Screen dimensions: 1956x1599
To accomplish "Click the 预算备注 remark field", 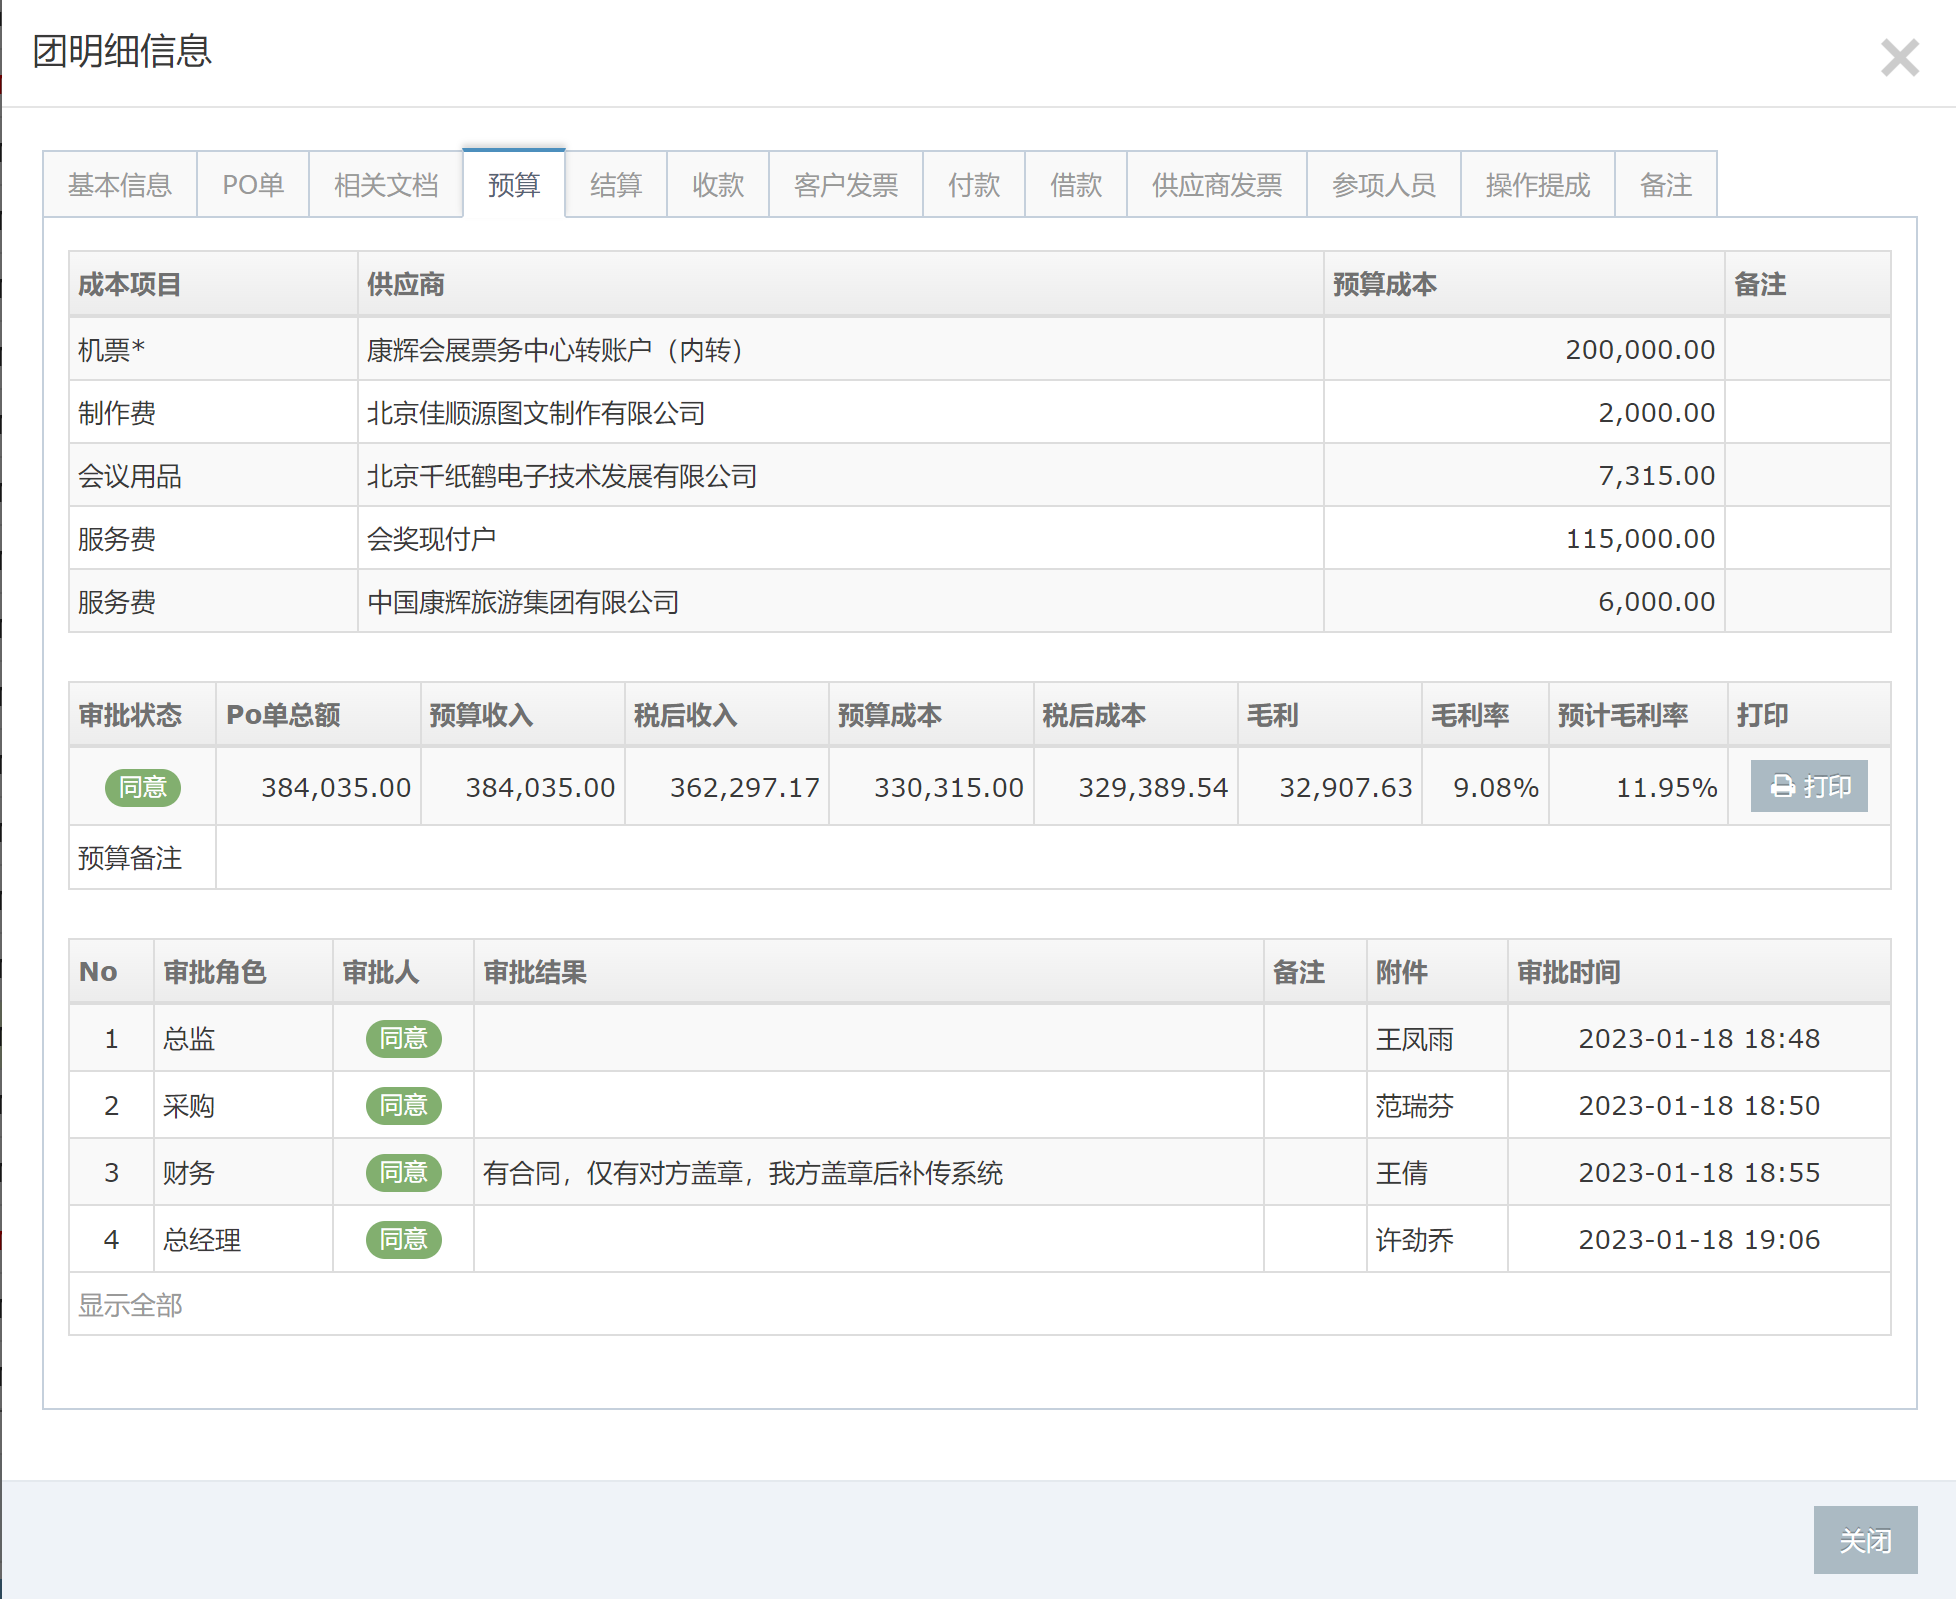I will [1052, 858].
